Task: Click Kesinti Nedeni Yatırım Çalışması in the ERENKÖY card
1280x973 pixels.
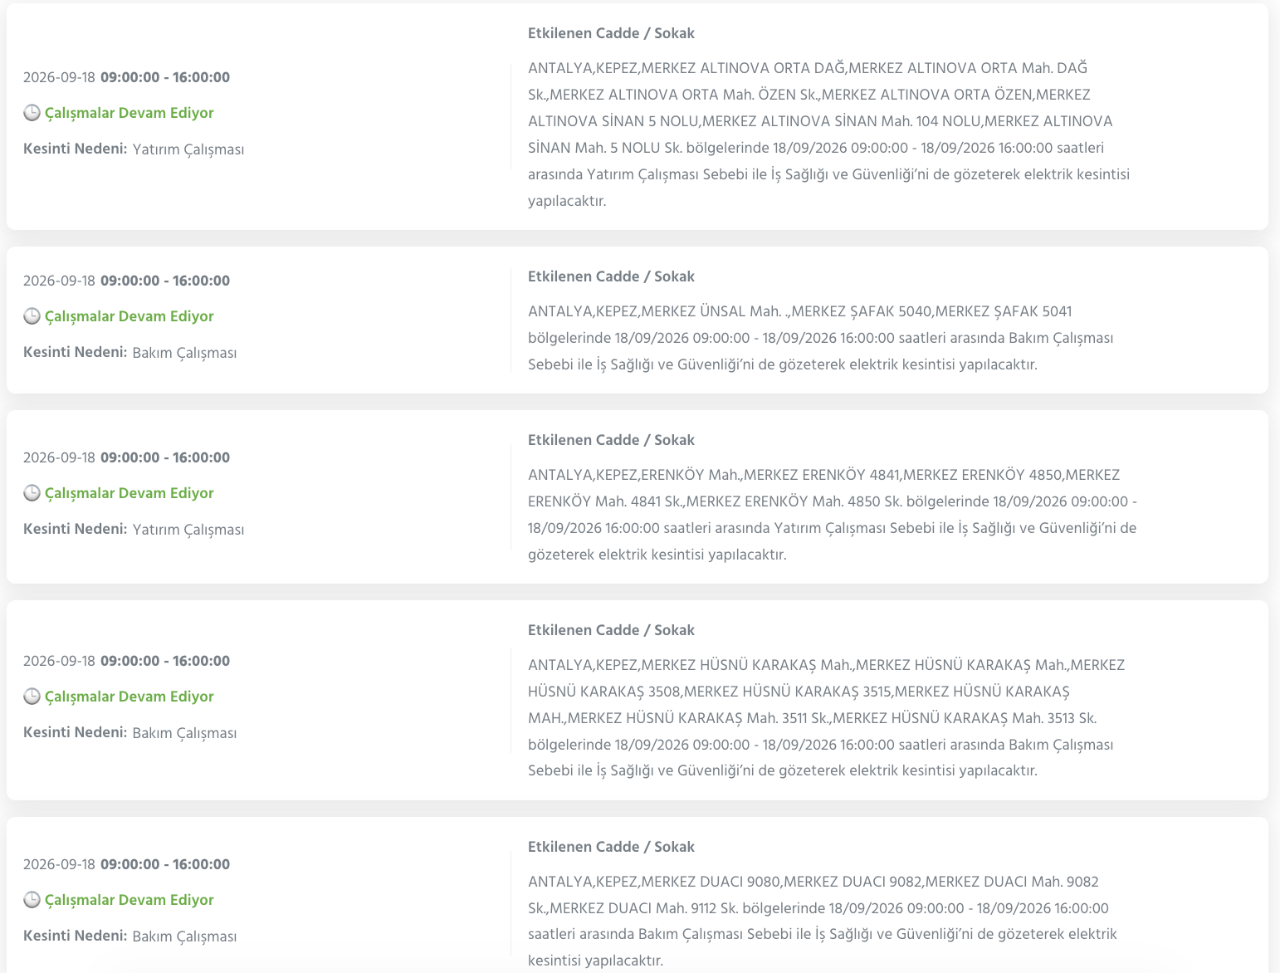Action: coord(133,529)
